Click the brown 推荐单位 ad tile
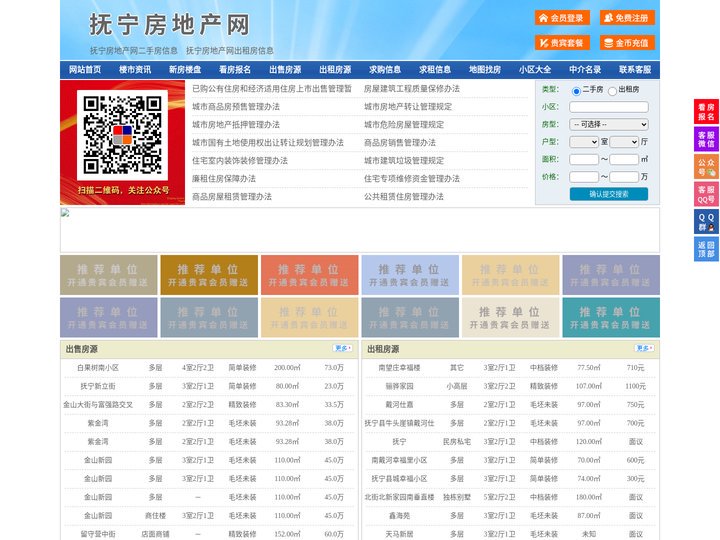Image resolution: width=720 pixels, height=540 pixels. click(x=209, y=275)
